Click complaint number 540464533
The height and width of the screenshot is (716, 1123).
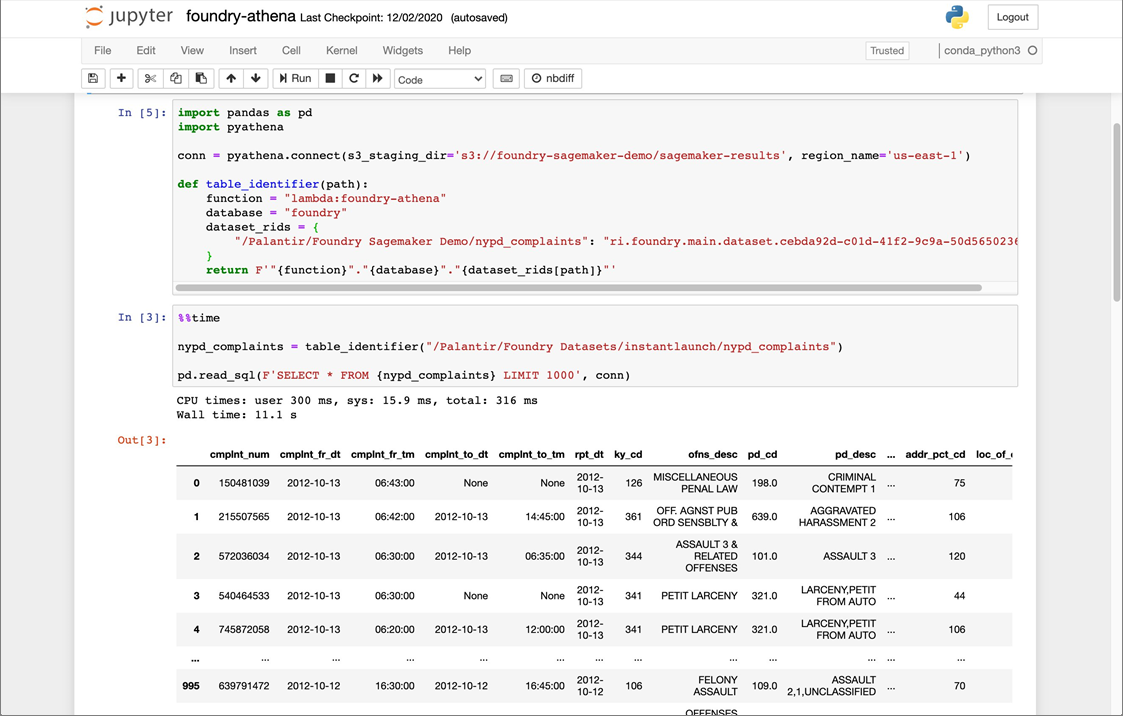(244, 596)
